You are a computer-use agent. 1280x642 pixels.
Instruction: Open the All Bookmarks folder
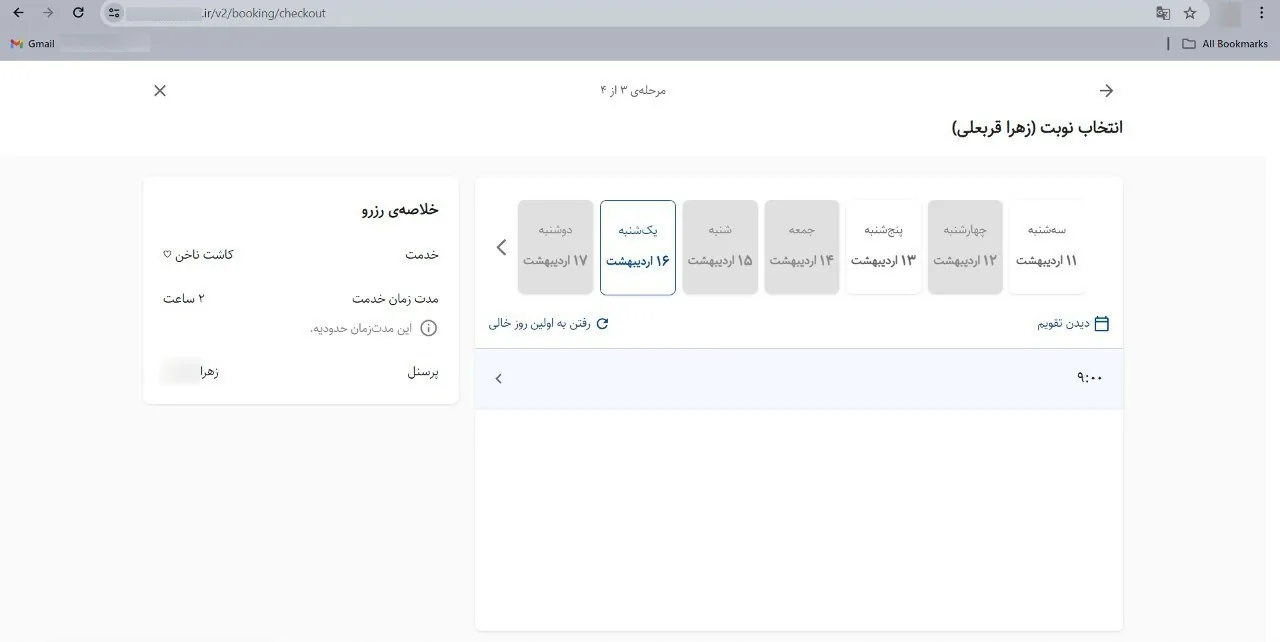click(1225, 44)
